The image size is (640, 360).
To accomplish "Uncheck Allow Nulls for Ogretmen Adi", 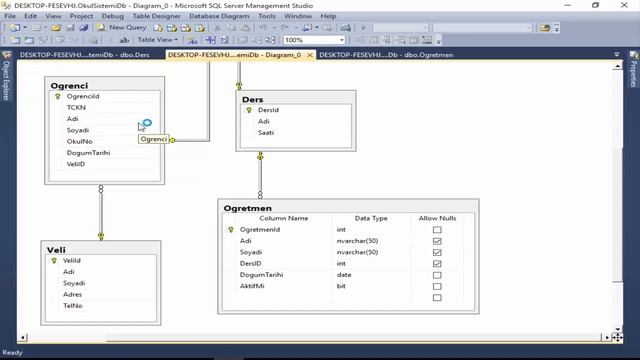I will [x=437, y=241].
